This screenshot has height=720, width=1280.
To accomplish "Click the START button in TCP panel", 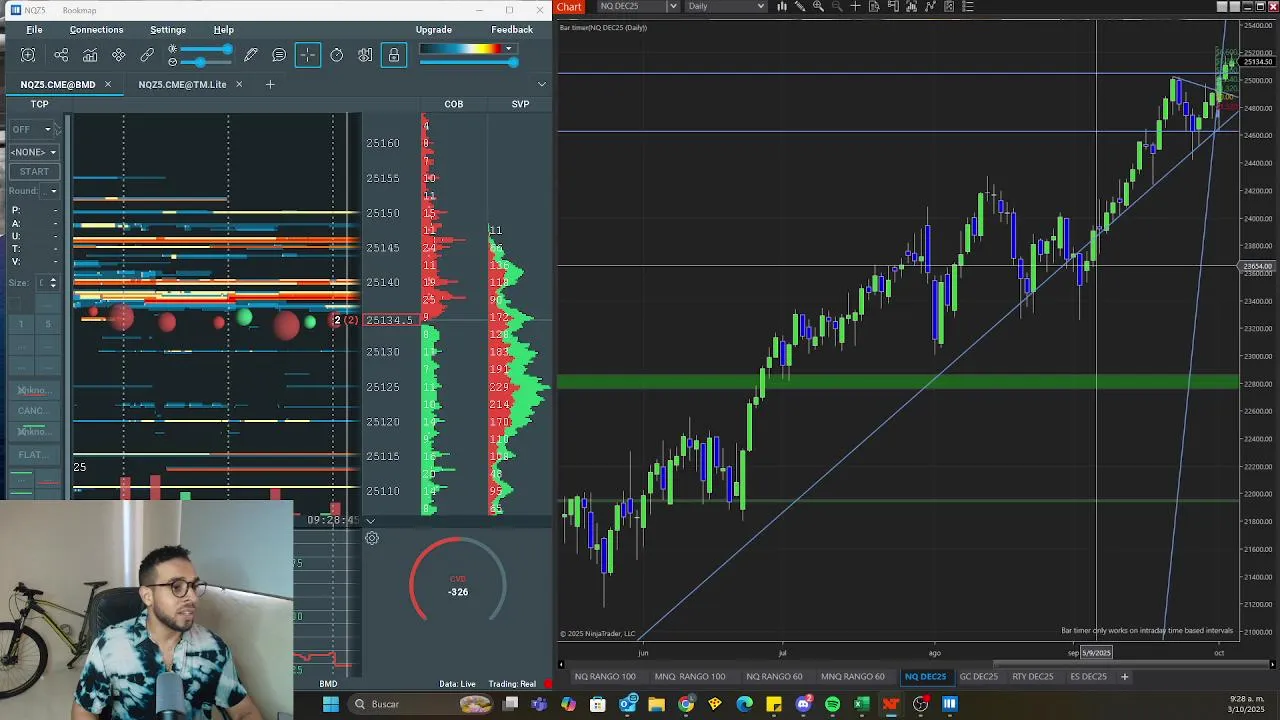I will point(34,171).
